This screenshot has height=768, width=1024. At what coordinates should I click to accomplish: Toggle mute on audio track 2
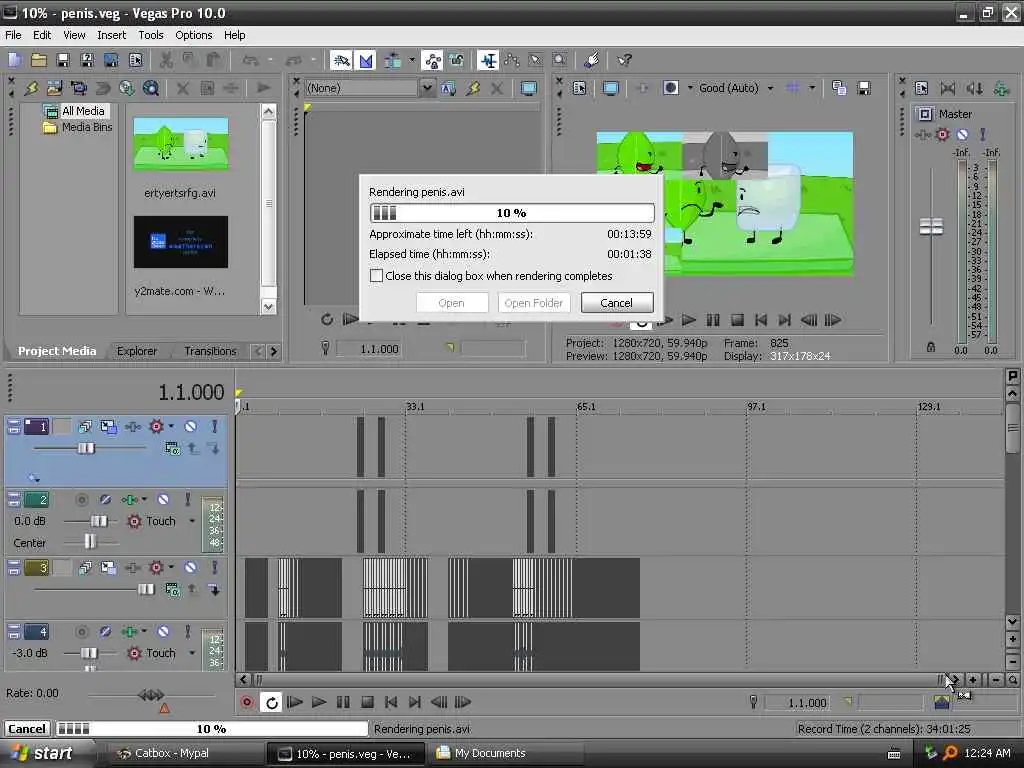163,500
